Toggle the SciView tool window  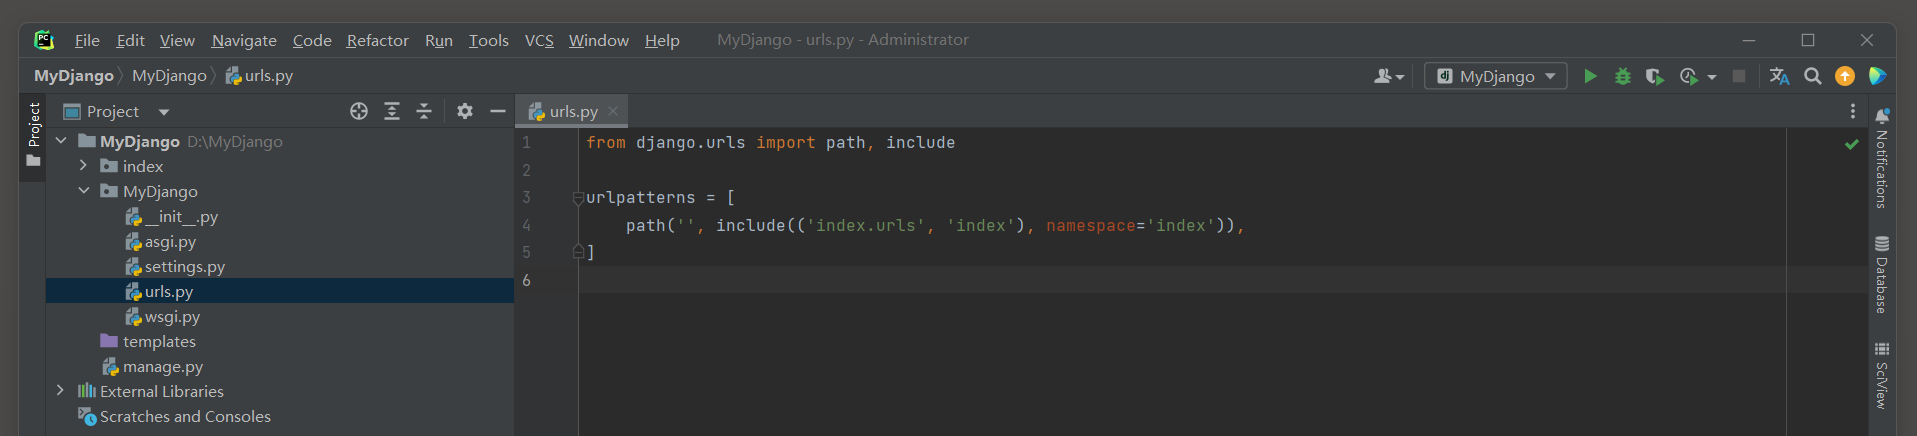[x=1882, y=375]
